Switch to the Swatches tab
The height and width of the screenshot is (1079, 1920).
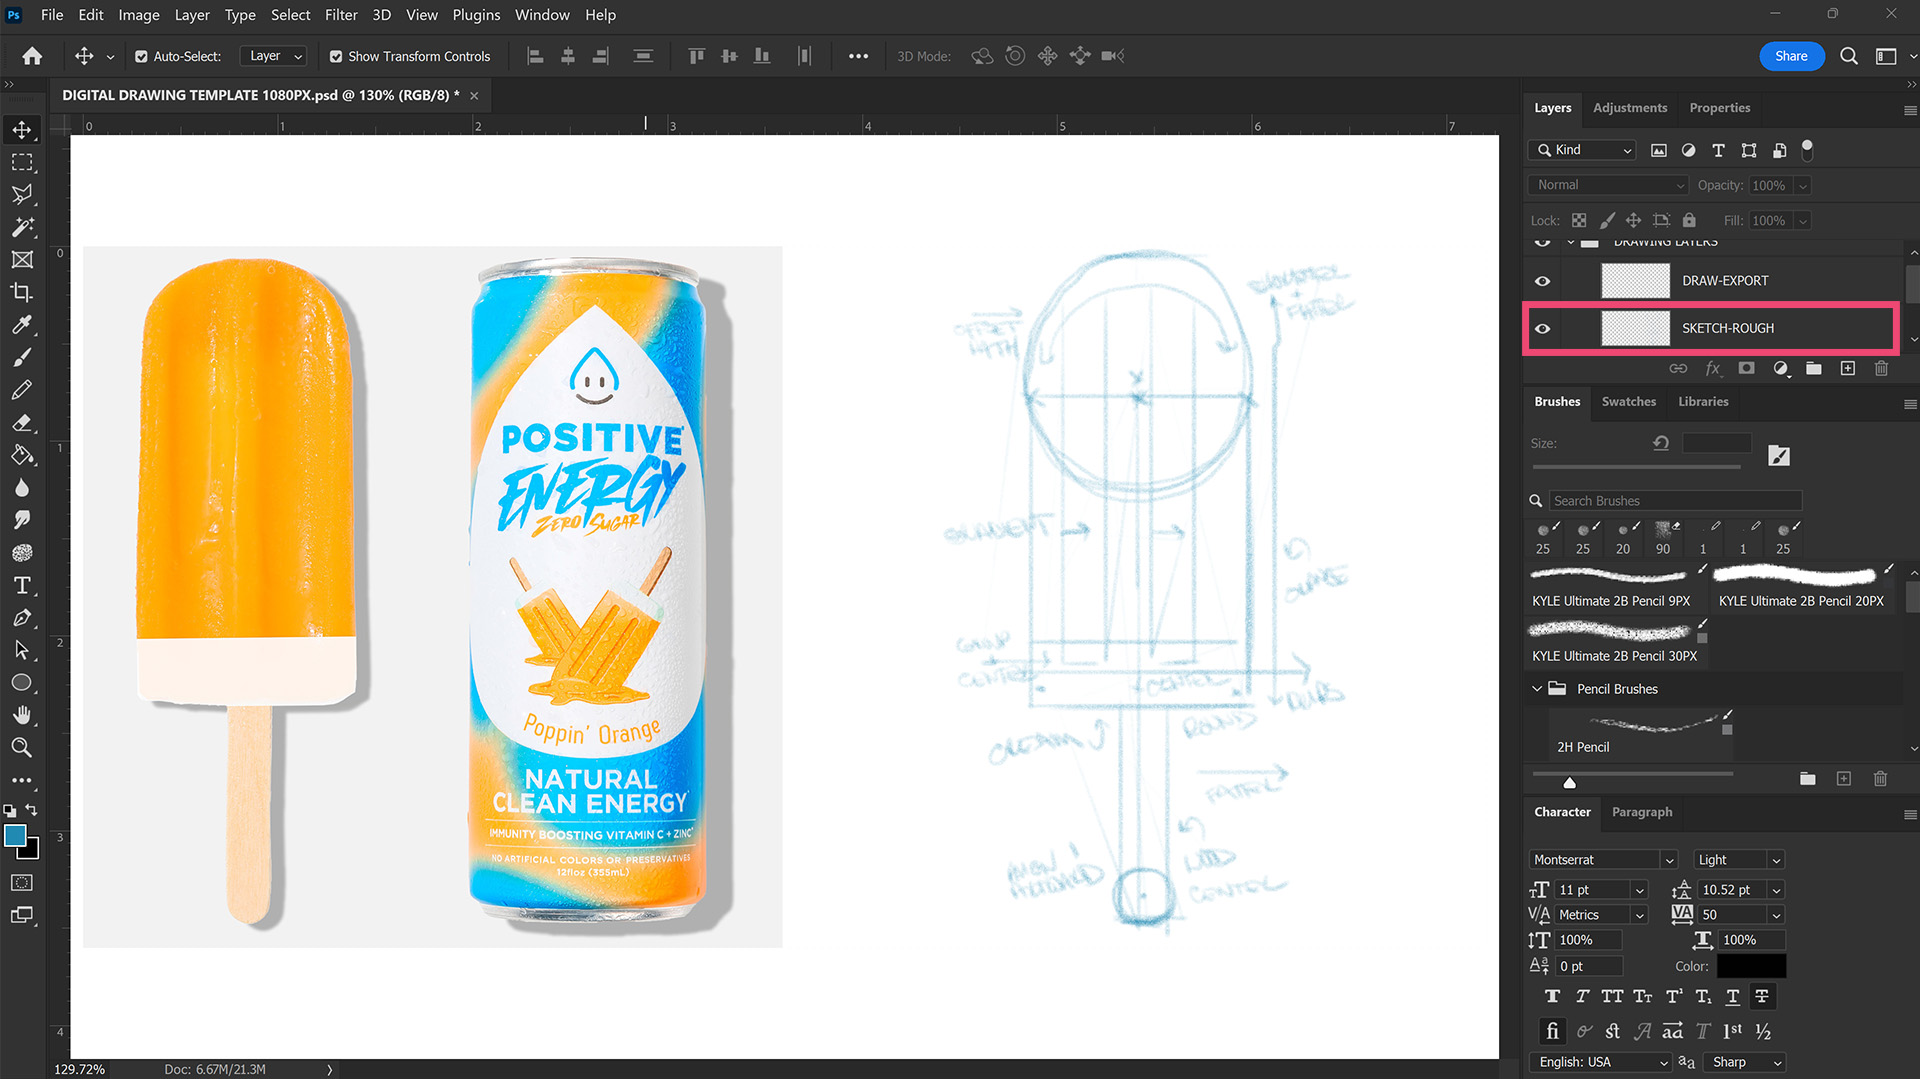[1629, 401]
